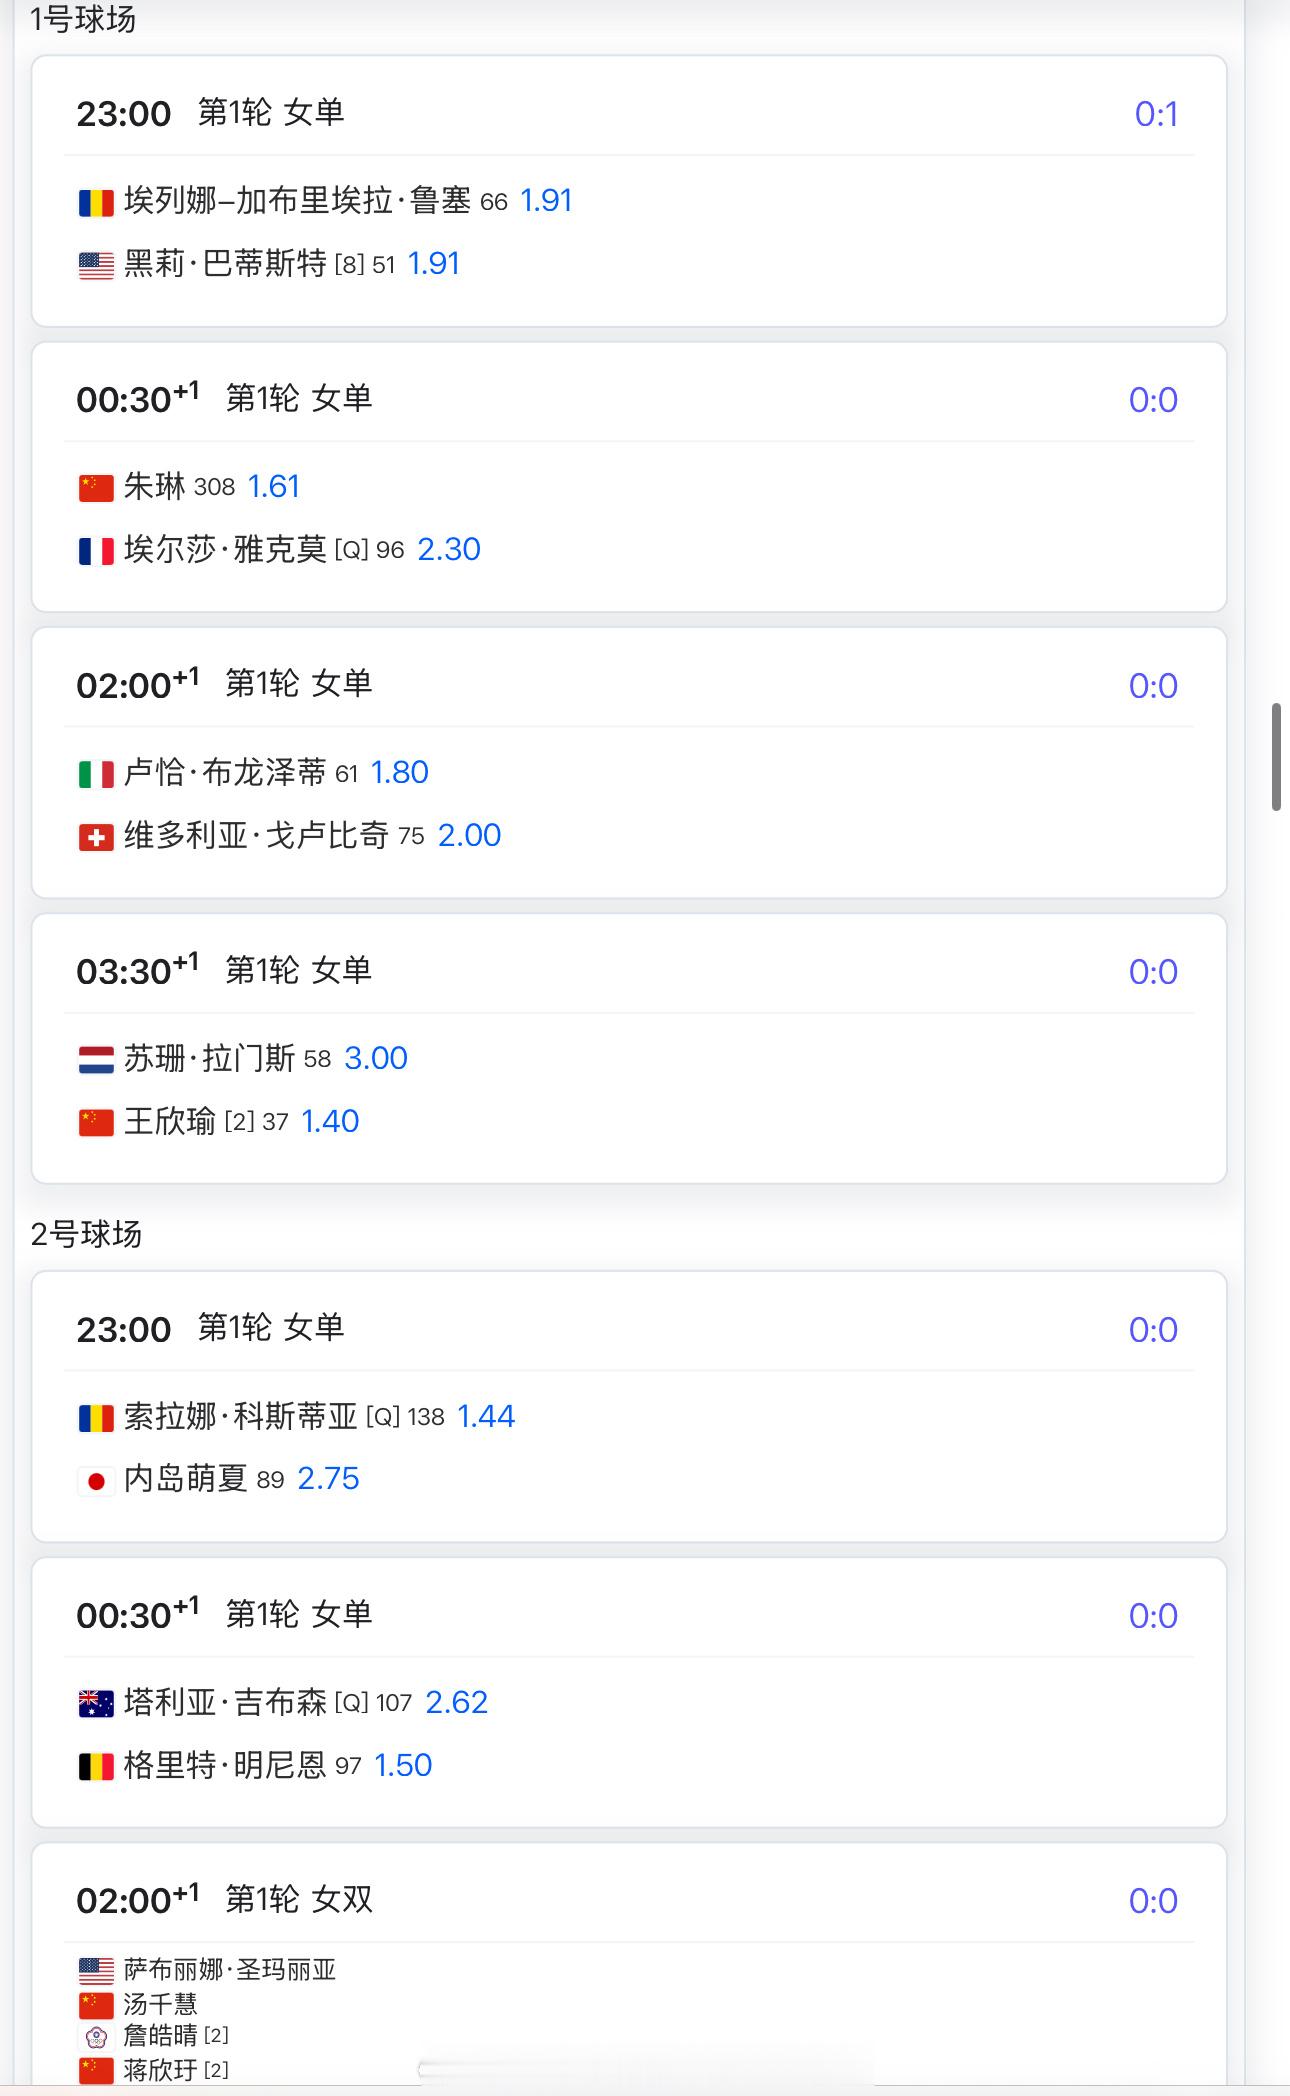This screenshot has height=2096, width=1290.
Task: Click the Italian flag next to 卢恰·布龙泽蒂
Action: 96,775
